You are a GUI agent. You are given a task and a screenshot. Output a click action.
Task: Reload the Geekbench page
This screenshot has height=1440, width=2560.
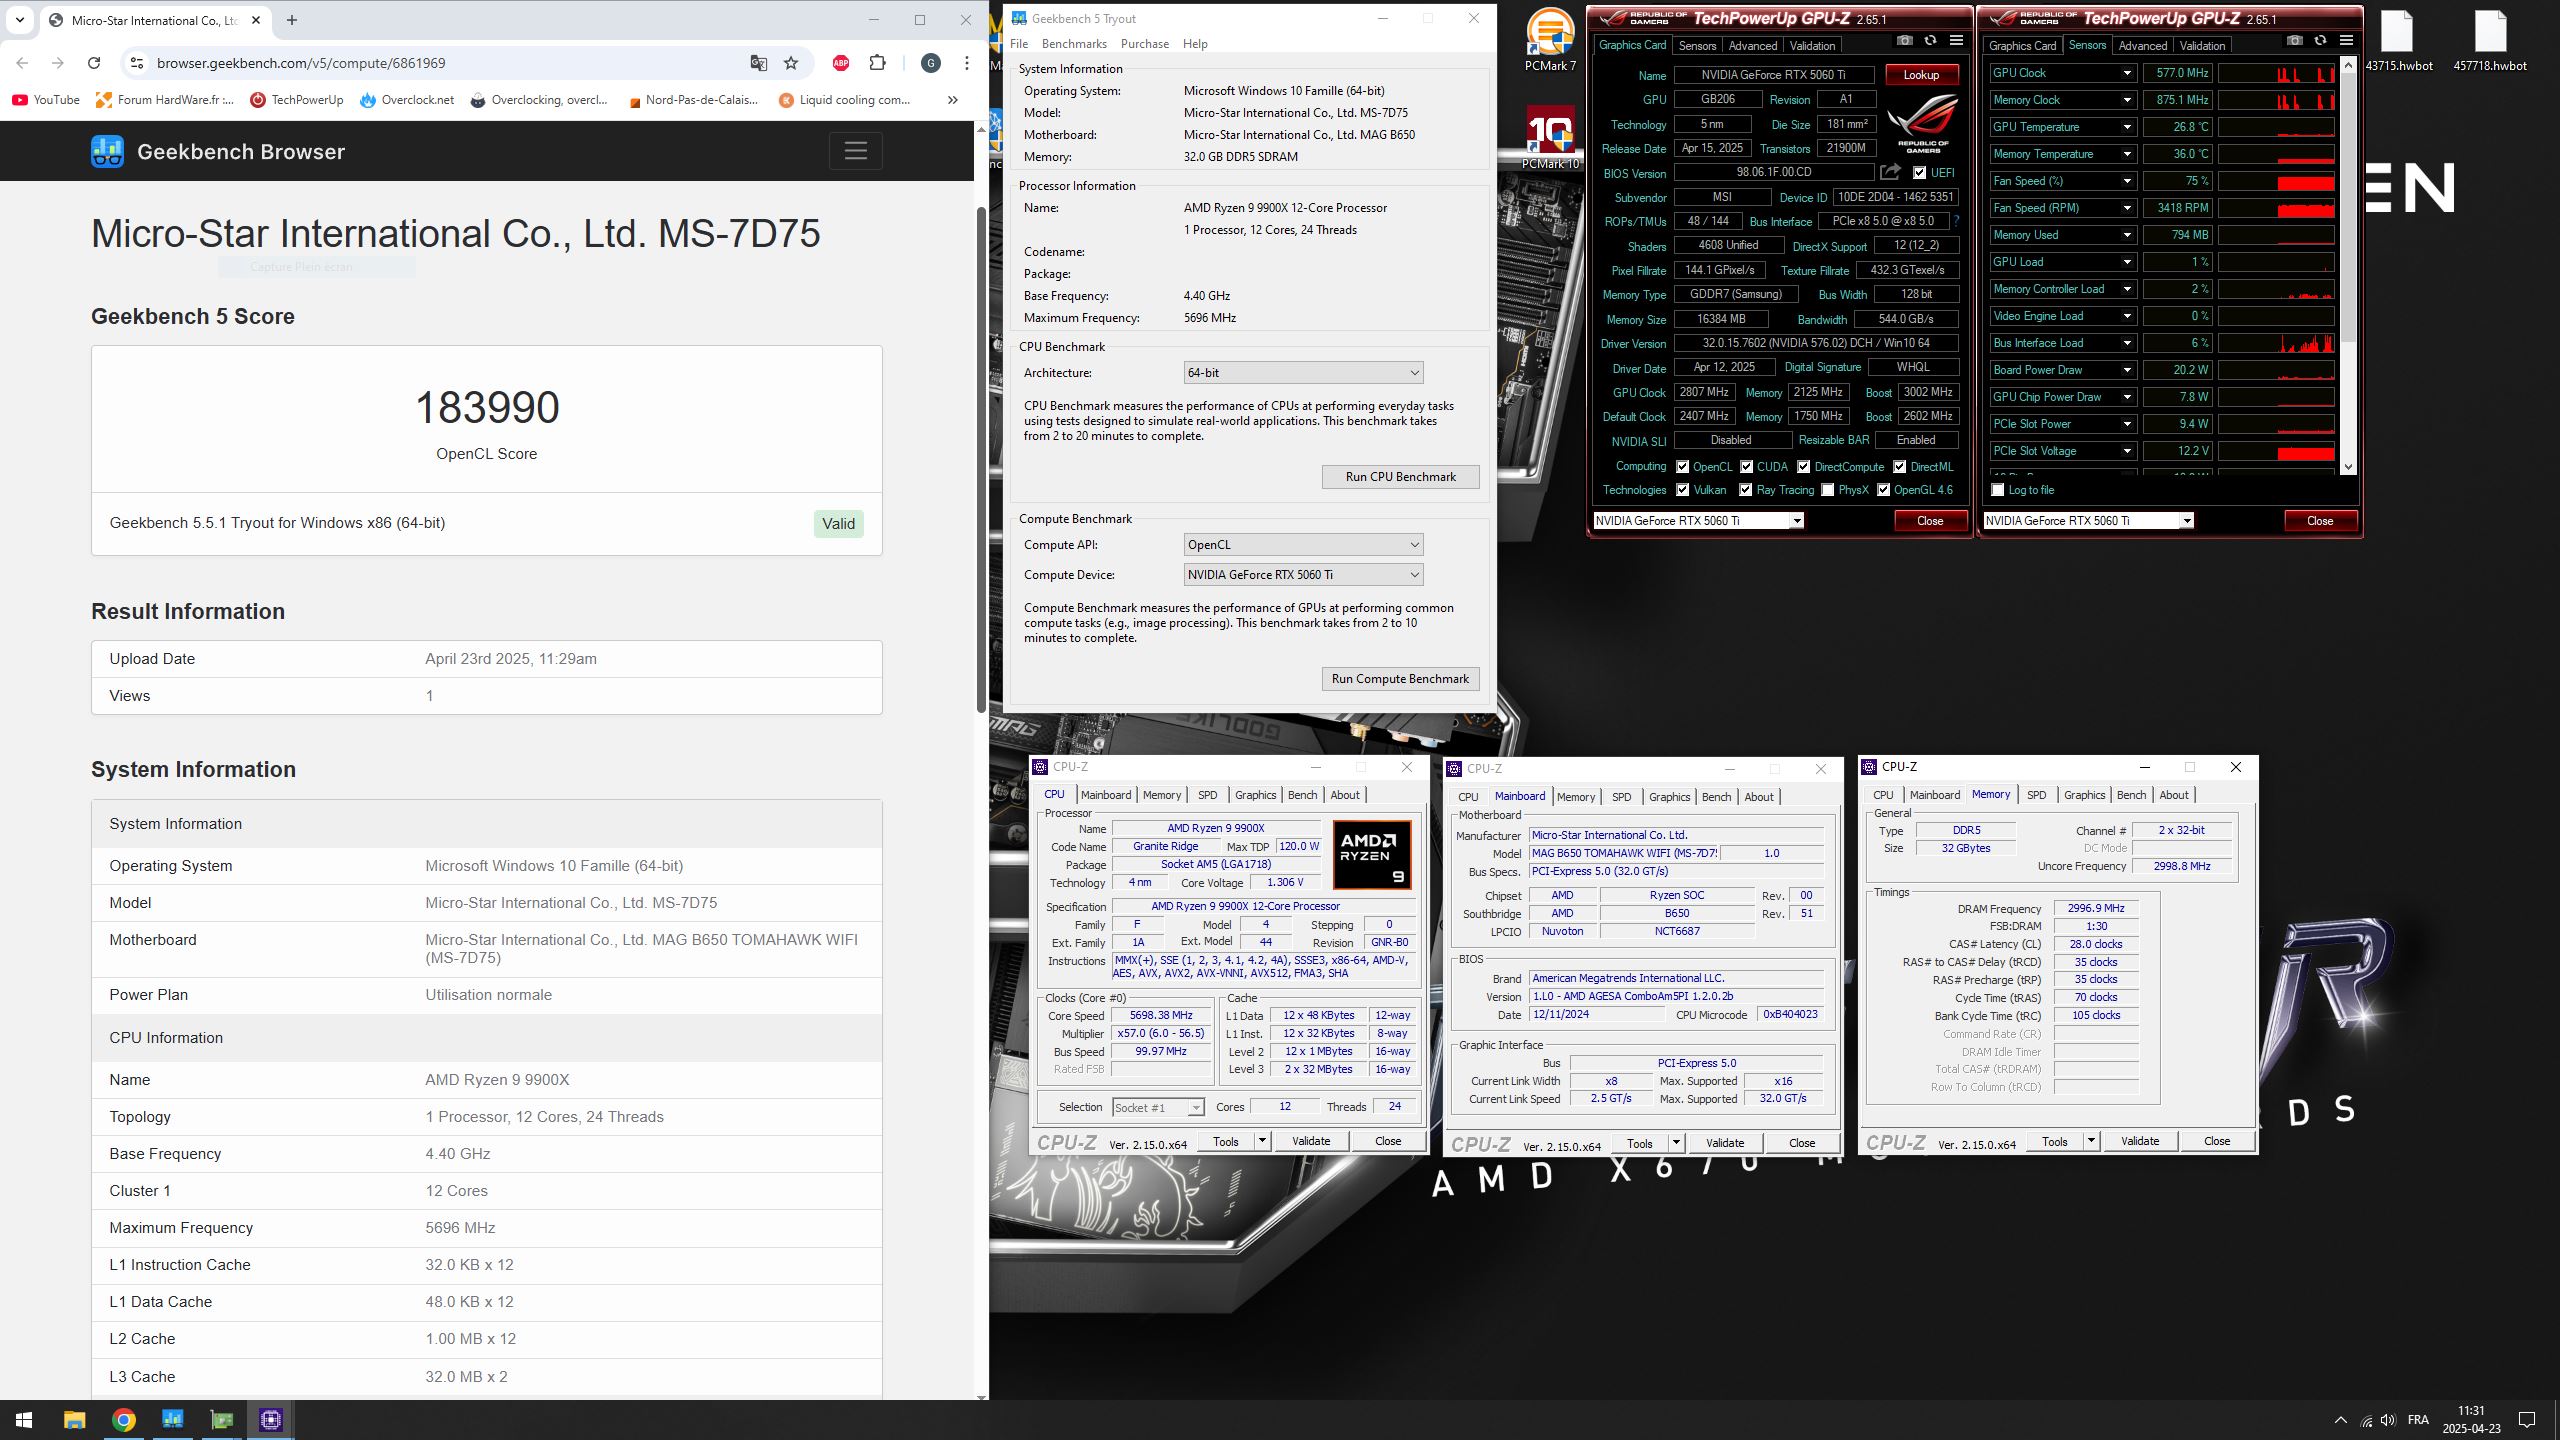click(x=94, y=63)
